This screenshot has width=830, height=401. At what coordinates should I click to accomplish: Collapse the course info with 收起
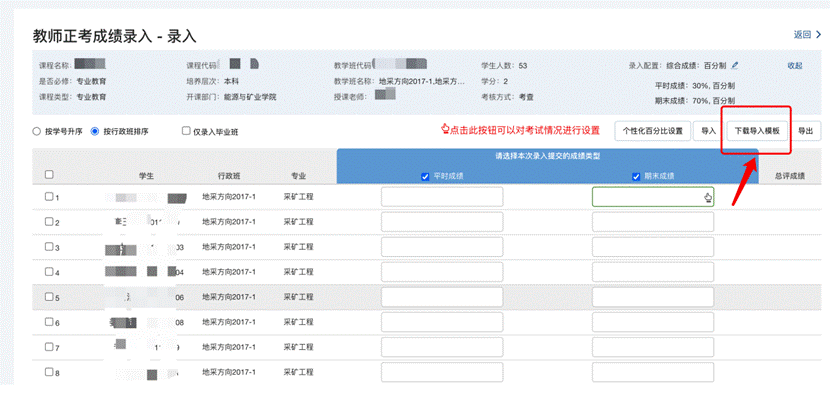click(794, 66)
